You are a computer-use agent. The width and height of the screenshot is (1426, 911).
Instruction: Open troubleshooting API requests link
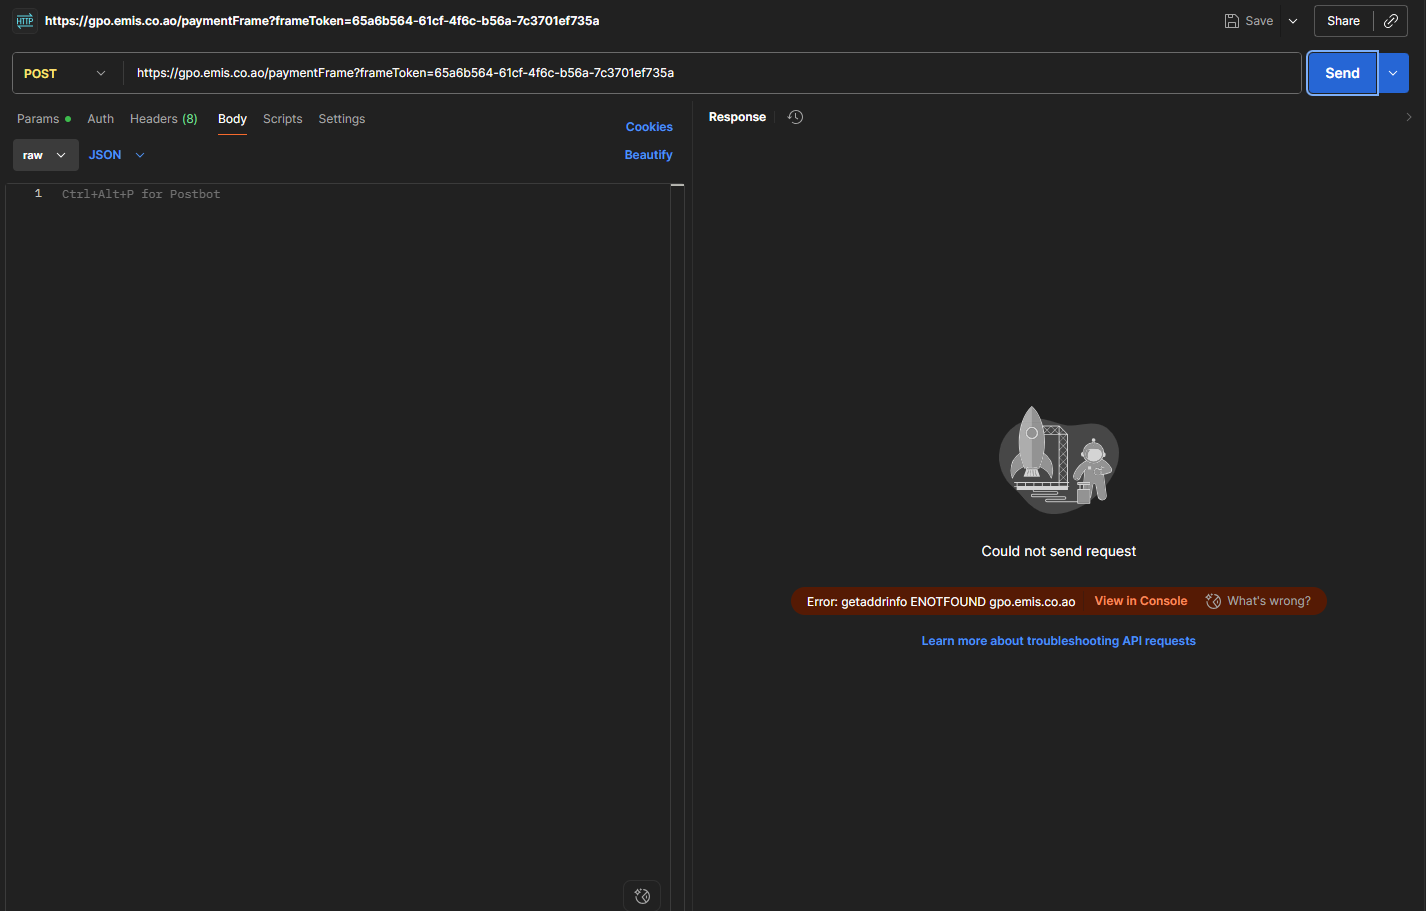(x=1058, y=641)
